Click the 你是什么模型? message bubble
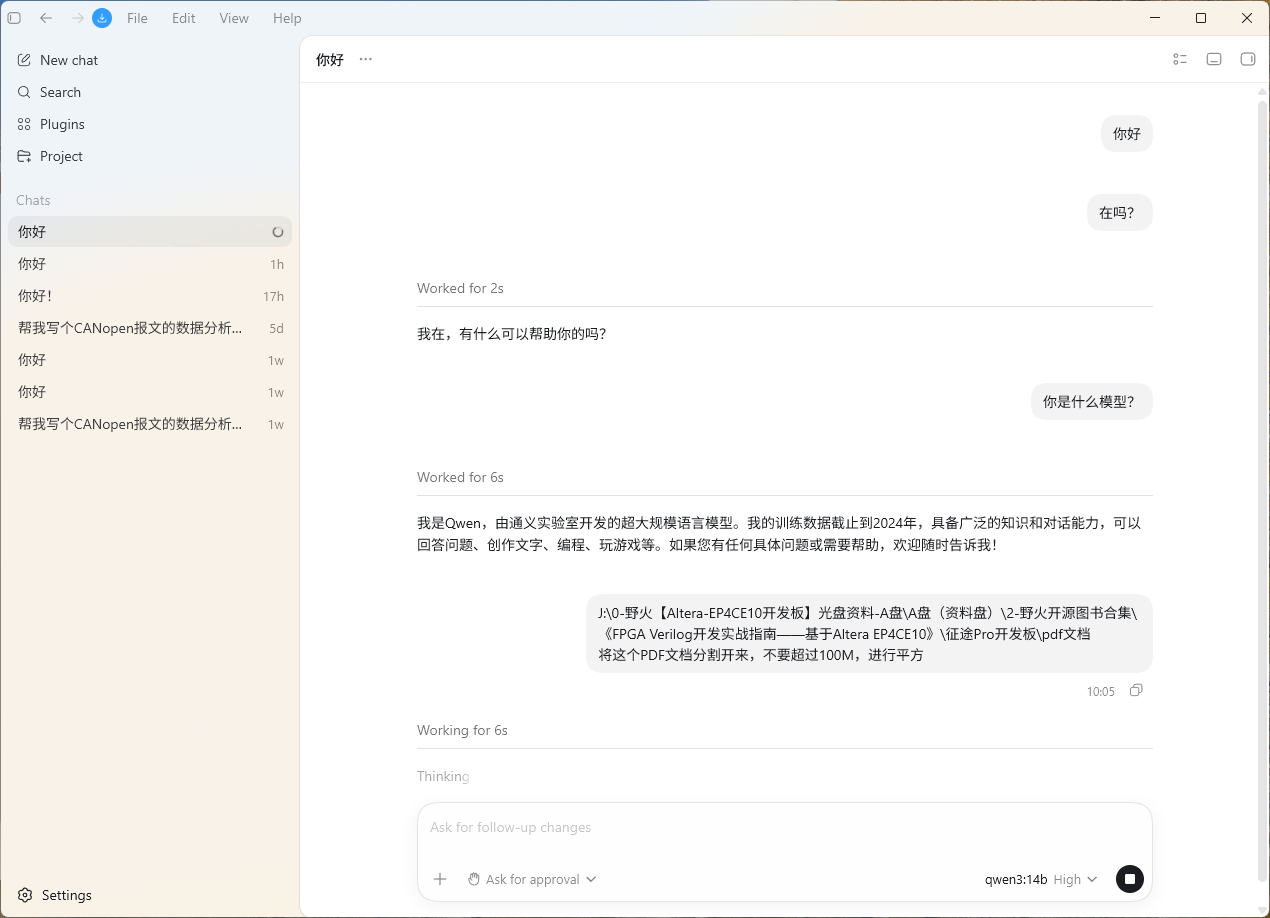The width and height of the screenshot is (1270, 918). click(1092, 402)
